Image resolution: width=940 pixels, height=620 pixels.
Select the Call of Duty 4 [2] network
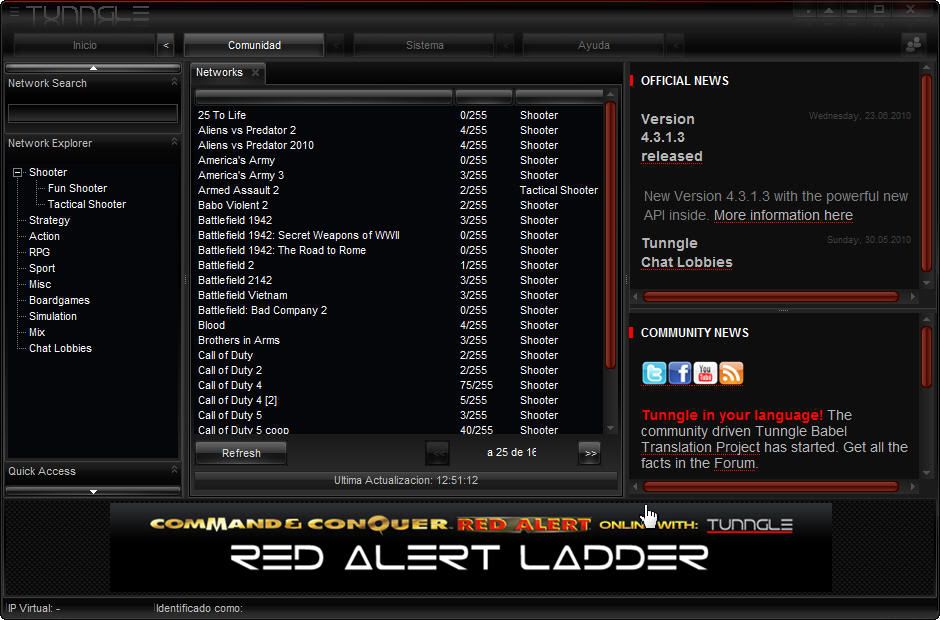[399, 400]
